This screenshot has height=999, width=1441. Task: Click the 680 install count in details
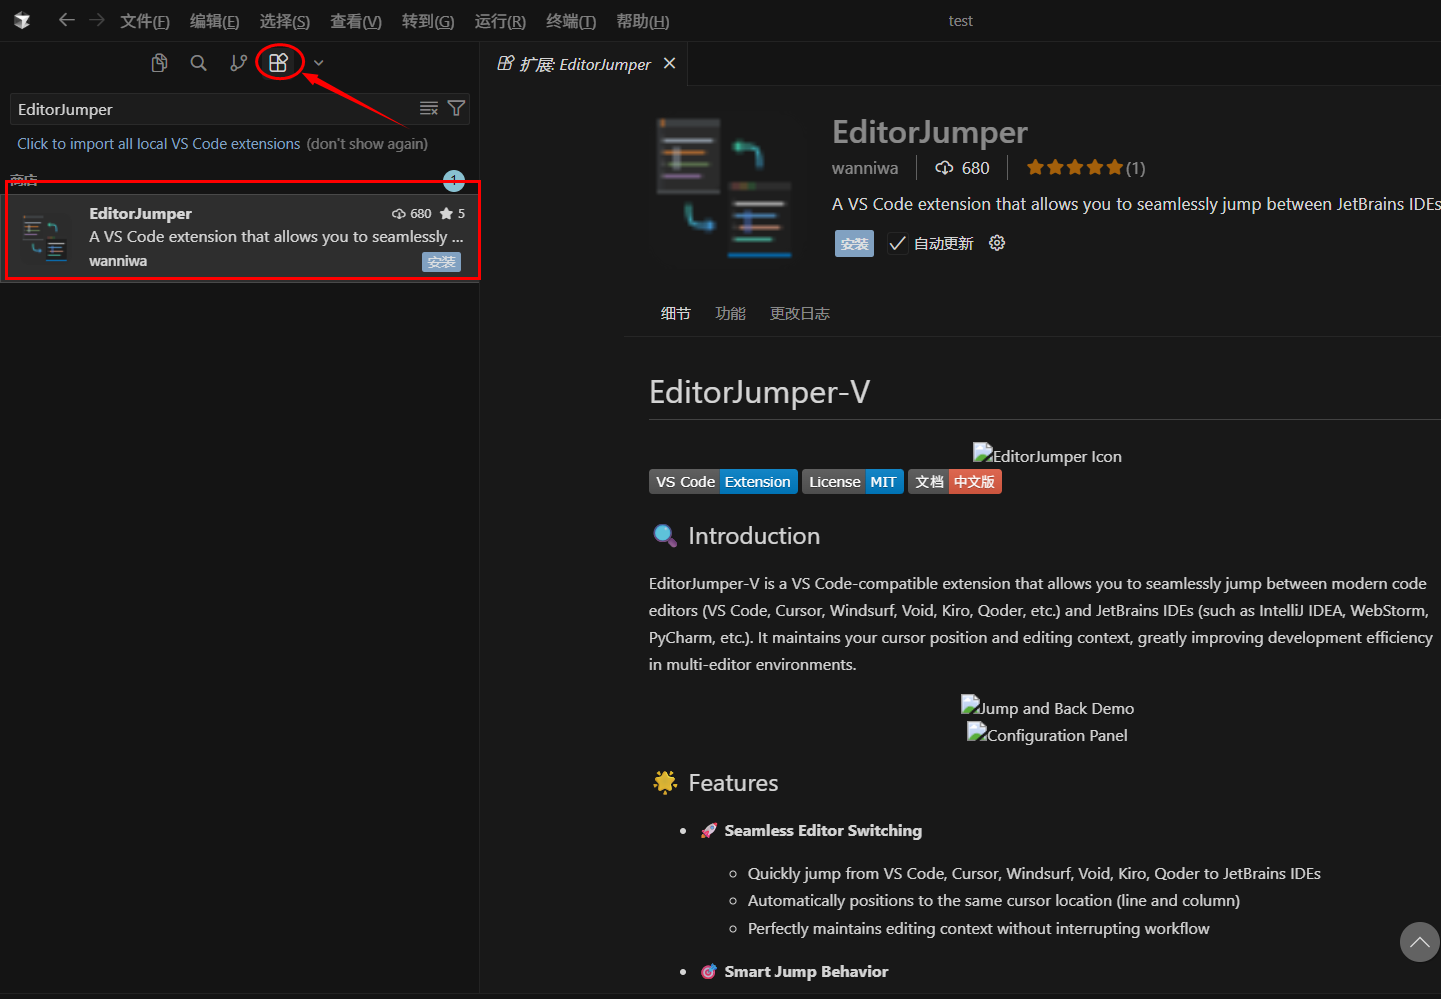pyautogui.click(x=962, y=168)
